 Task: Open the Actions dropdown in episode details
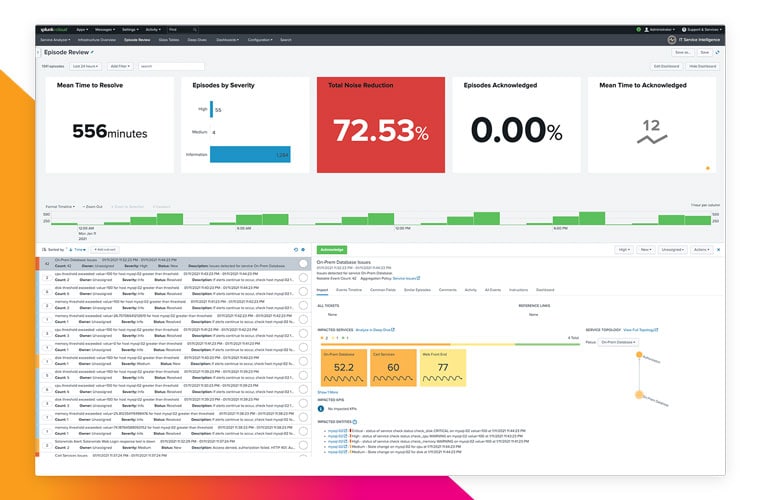(701, 250)
